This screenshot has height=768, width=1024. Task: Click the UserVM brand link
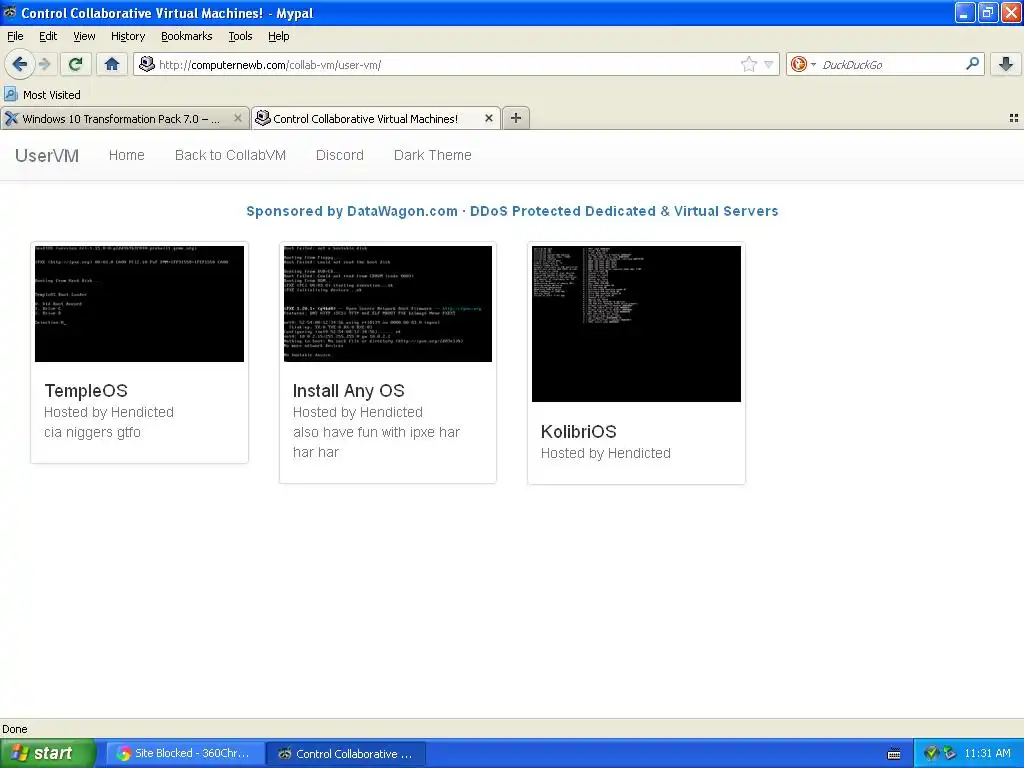(47, 155)
